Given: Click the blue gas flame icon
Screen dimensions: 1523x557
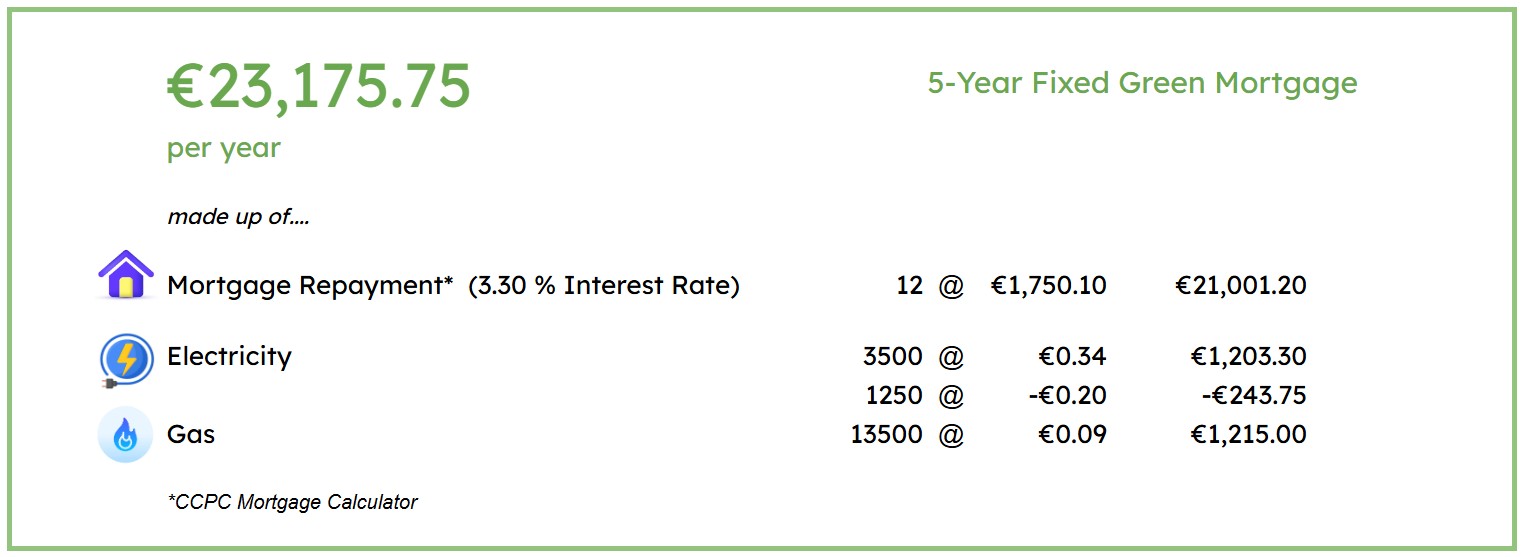Looking at the screenshot, I should (x=125, y=435).
